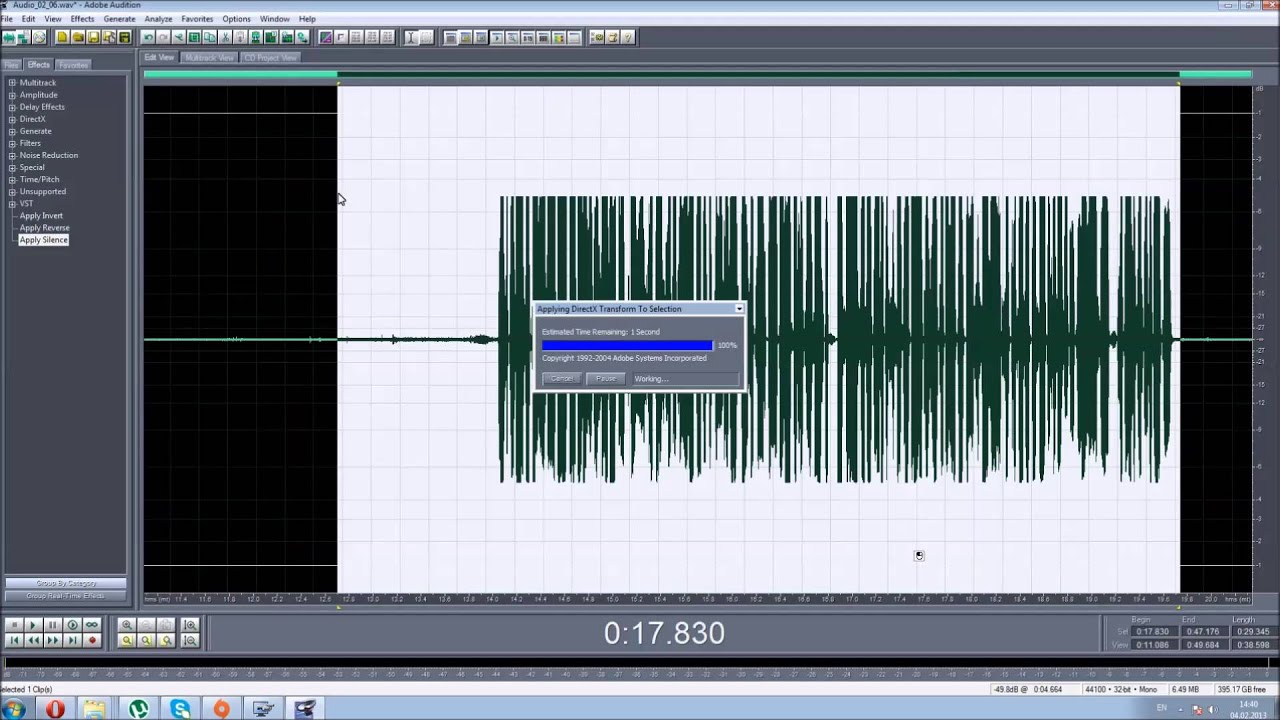This screenshot has width=1280, height=720.
Task: Go to End transport button
Action: click(72, 640)
